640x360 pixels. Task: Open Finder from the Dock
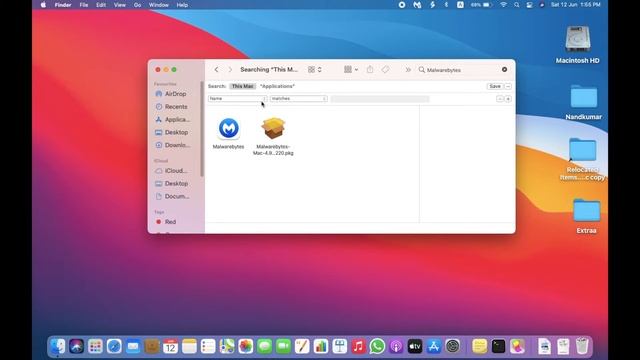point(58,347)
